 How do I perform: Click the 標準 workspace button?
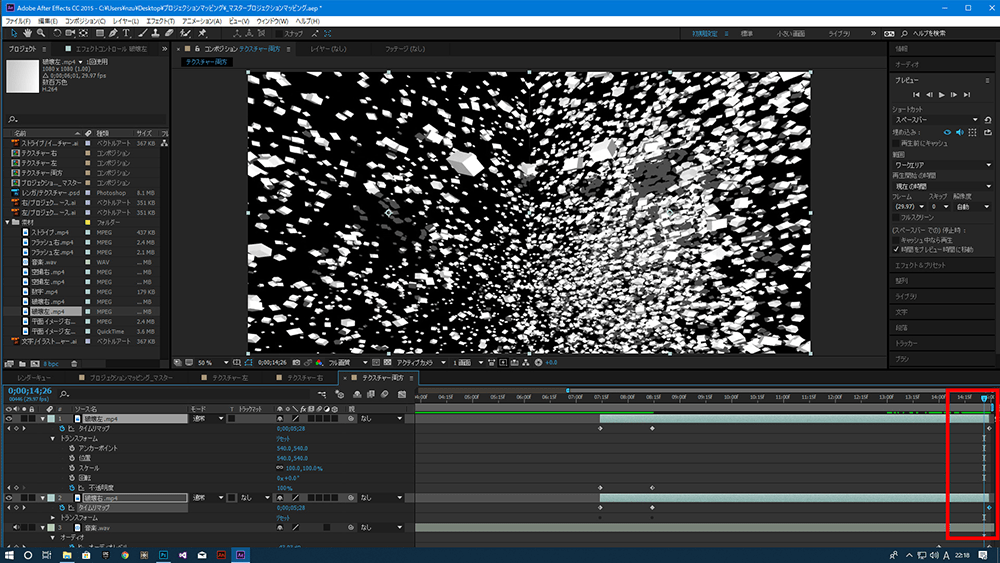click(x=746, y=33)
